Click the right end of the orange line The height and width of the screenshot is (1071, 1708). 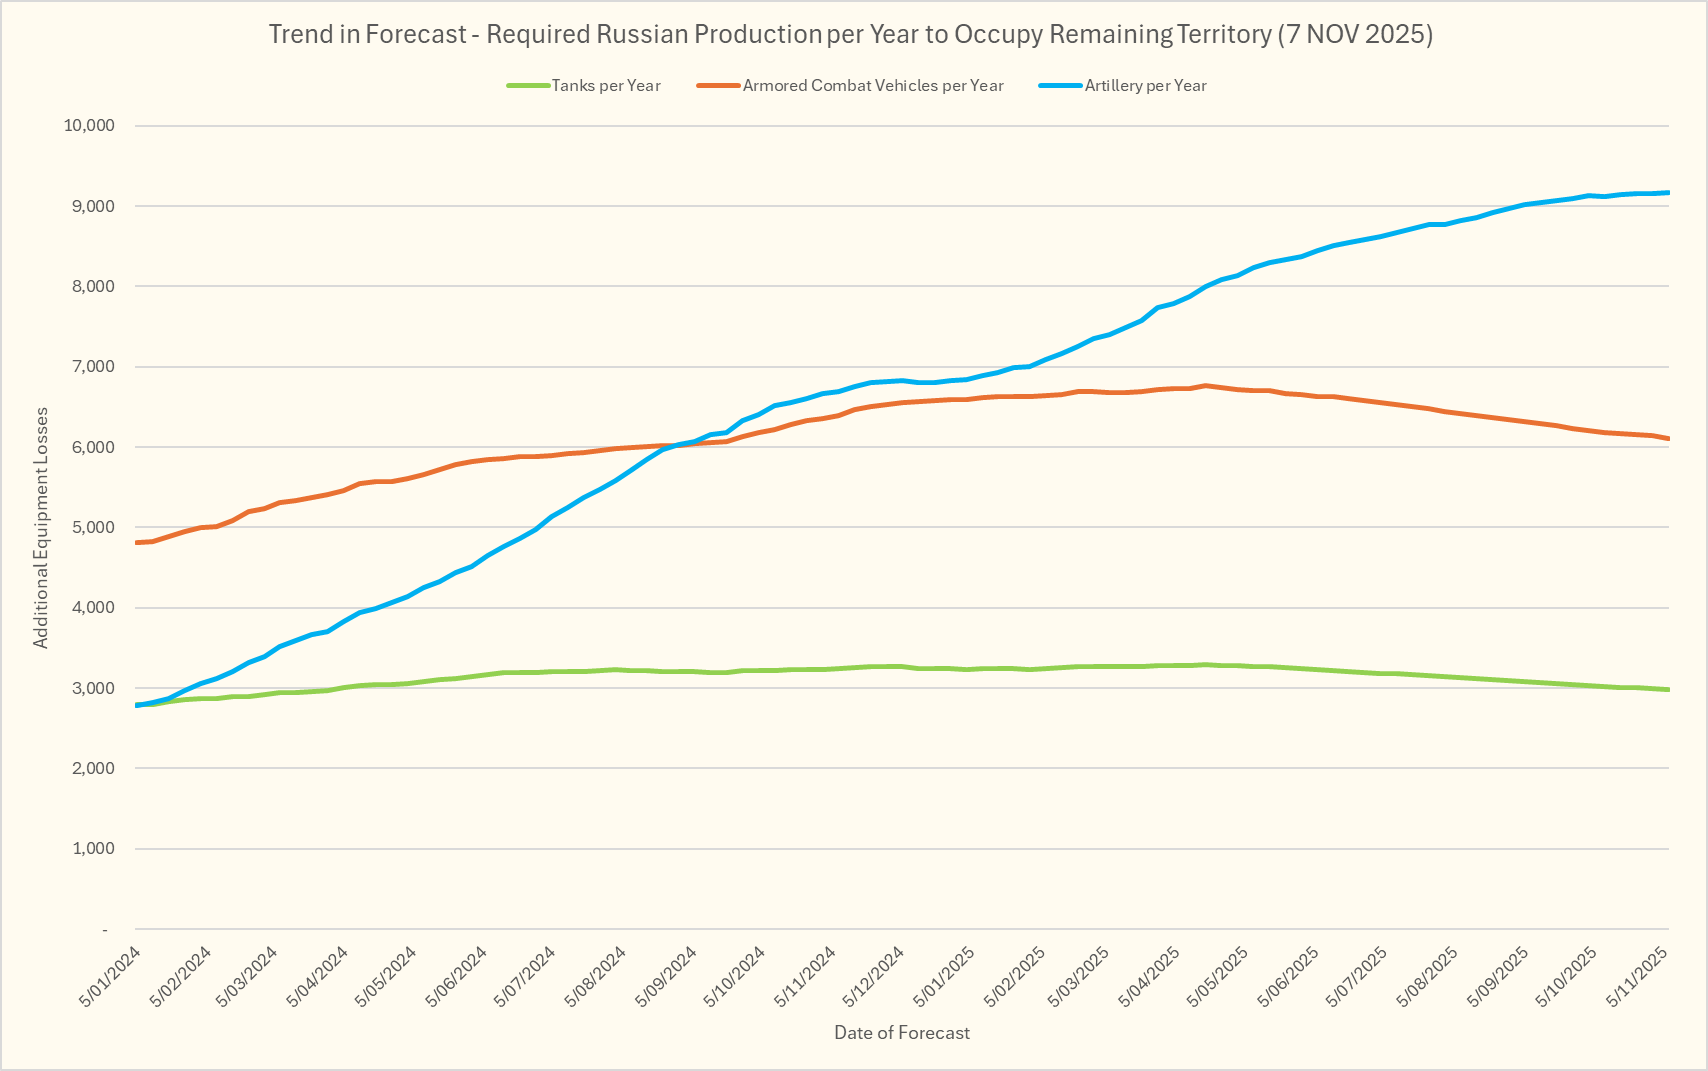pos(1667,438)
